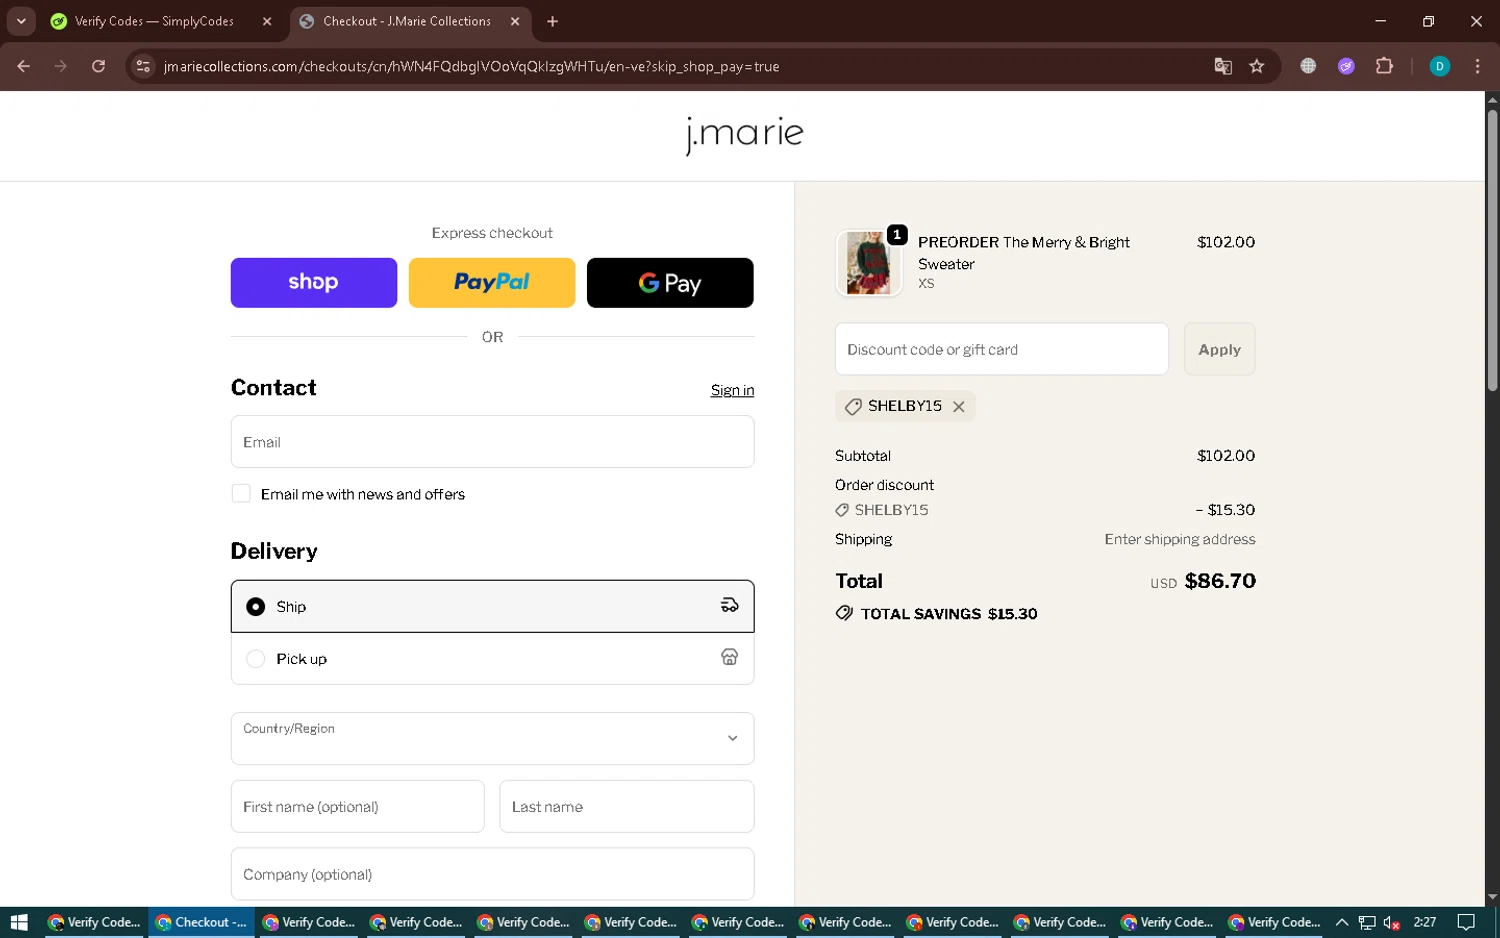
Task: Click the Total Savings tag icon
Action: pos(844,613)
